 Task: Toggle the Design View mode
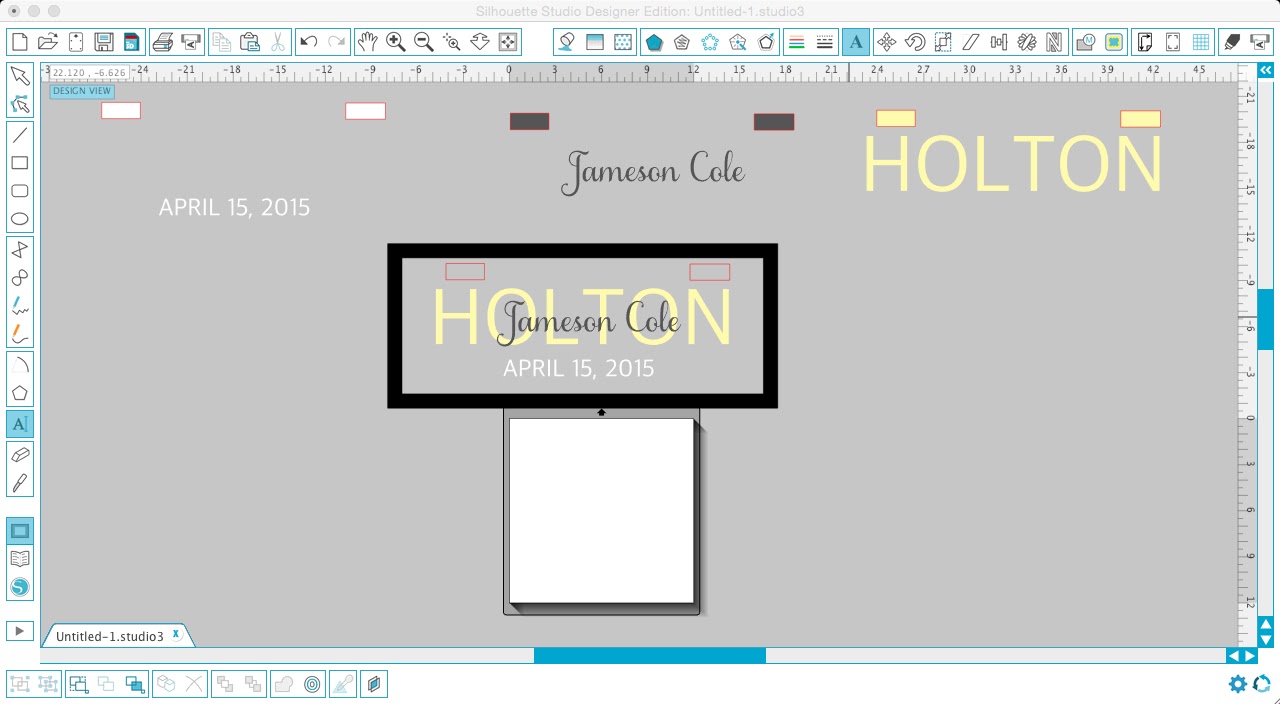click(x=81, y=90)
